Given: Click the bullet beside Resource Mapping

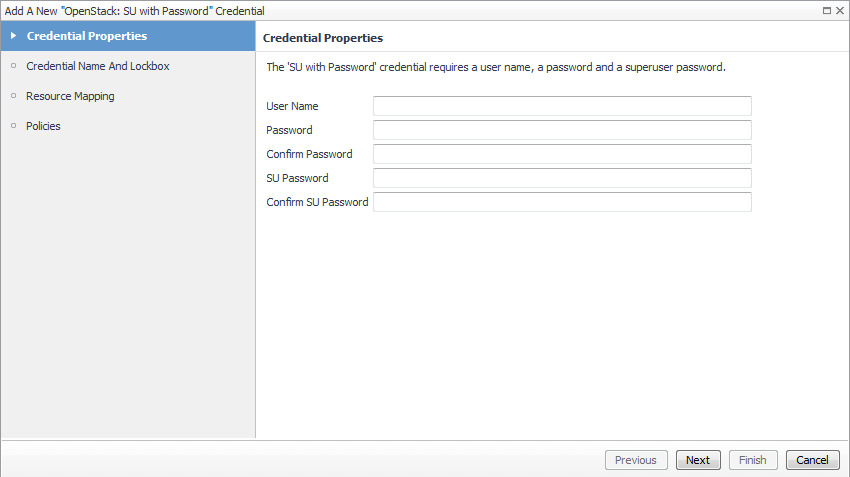Looking at the screenshot, I should pos(13,96).
